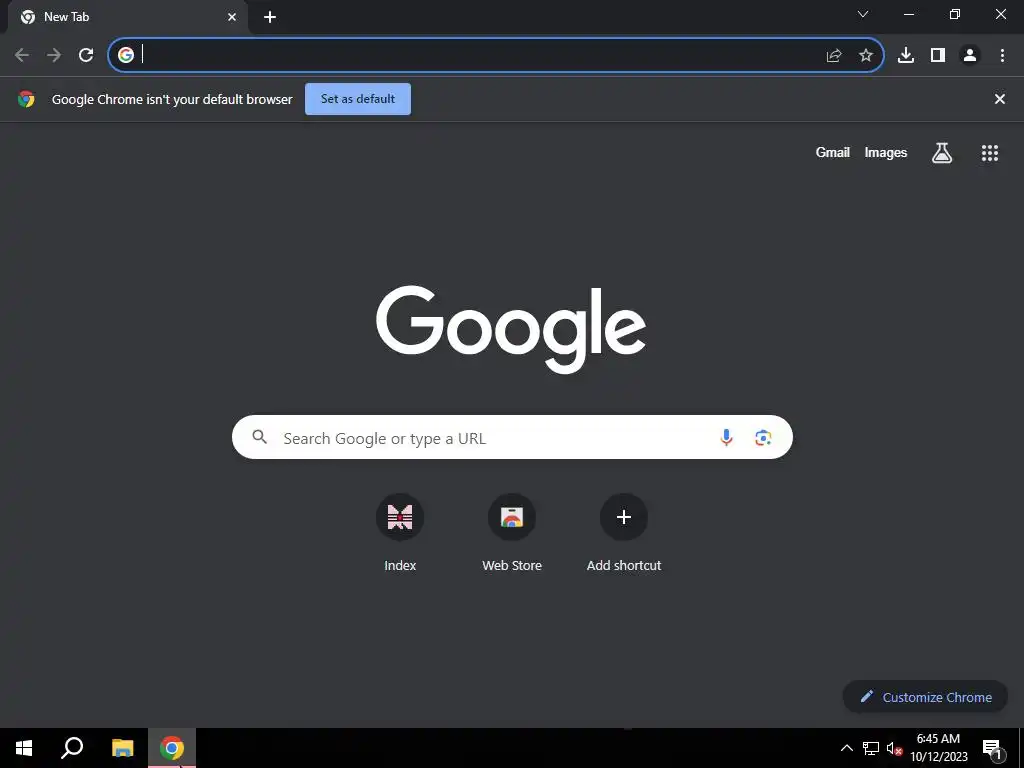Open the Web Store shortcut
The height and width of the screenshot is (768, 1024).
tap(512, 534)
